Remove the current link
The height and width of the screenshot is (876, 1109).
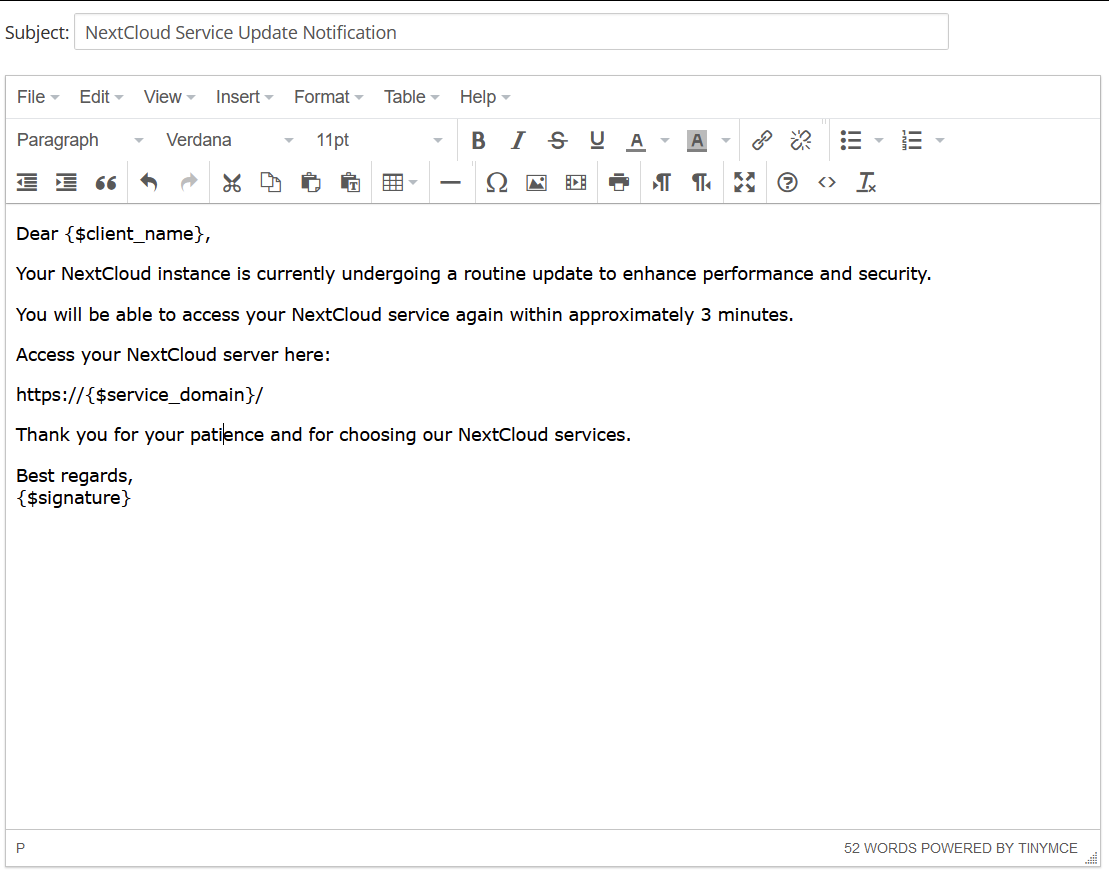tap(800, 140)
